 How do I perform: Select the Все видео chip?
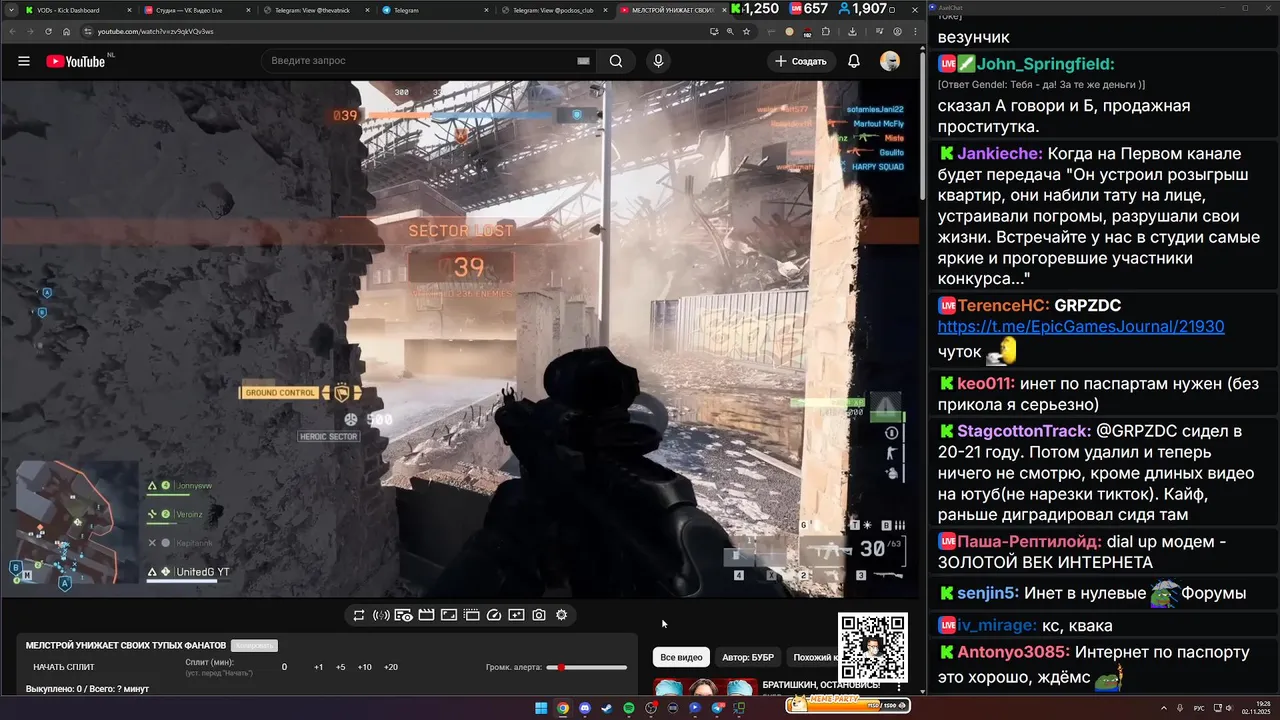683,657
